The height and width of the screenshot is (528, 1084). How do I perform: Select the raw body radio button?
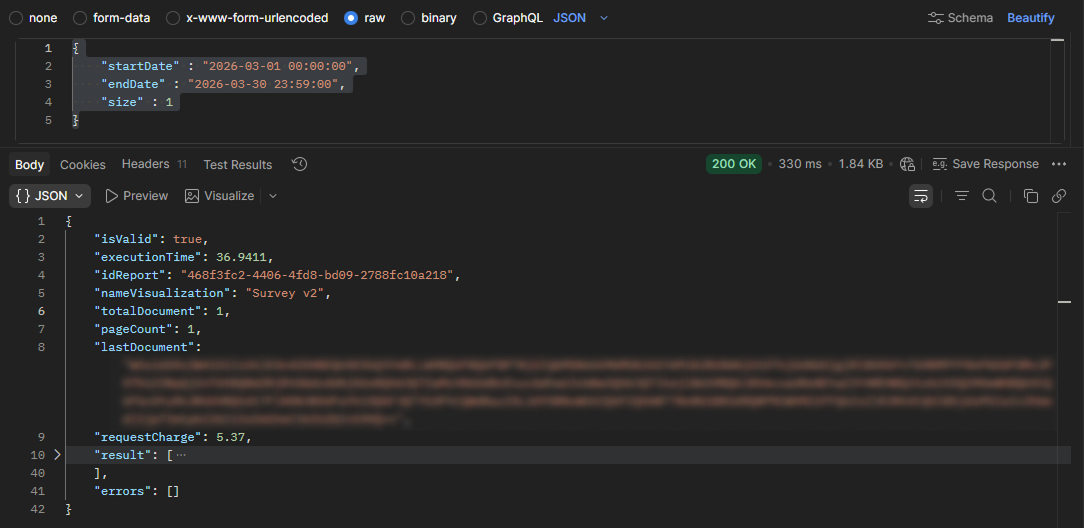pyautogui.click(x=351, y=18)
